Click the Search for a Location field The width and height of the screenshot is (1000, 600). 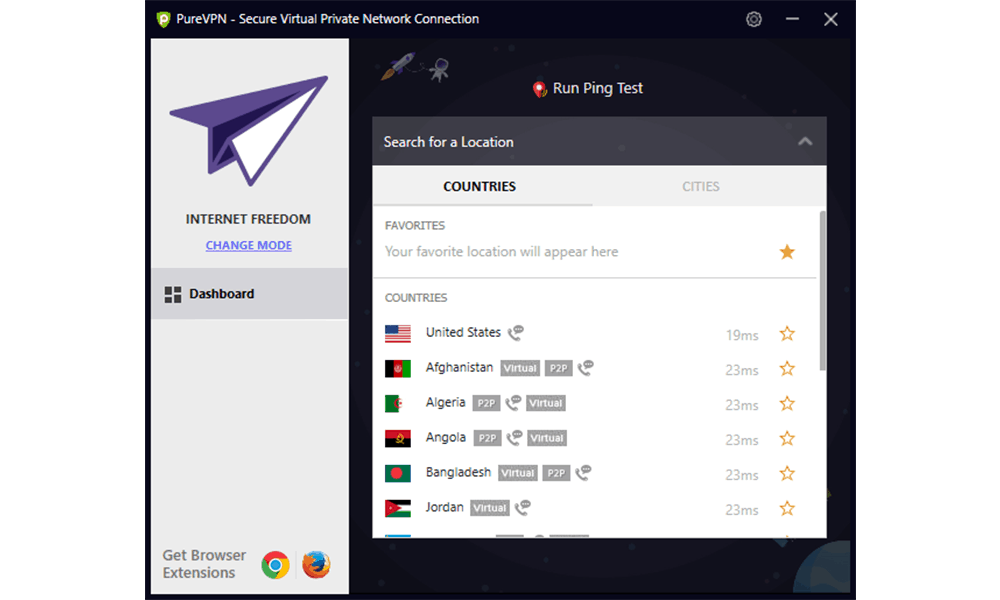(599, 142)
